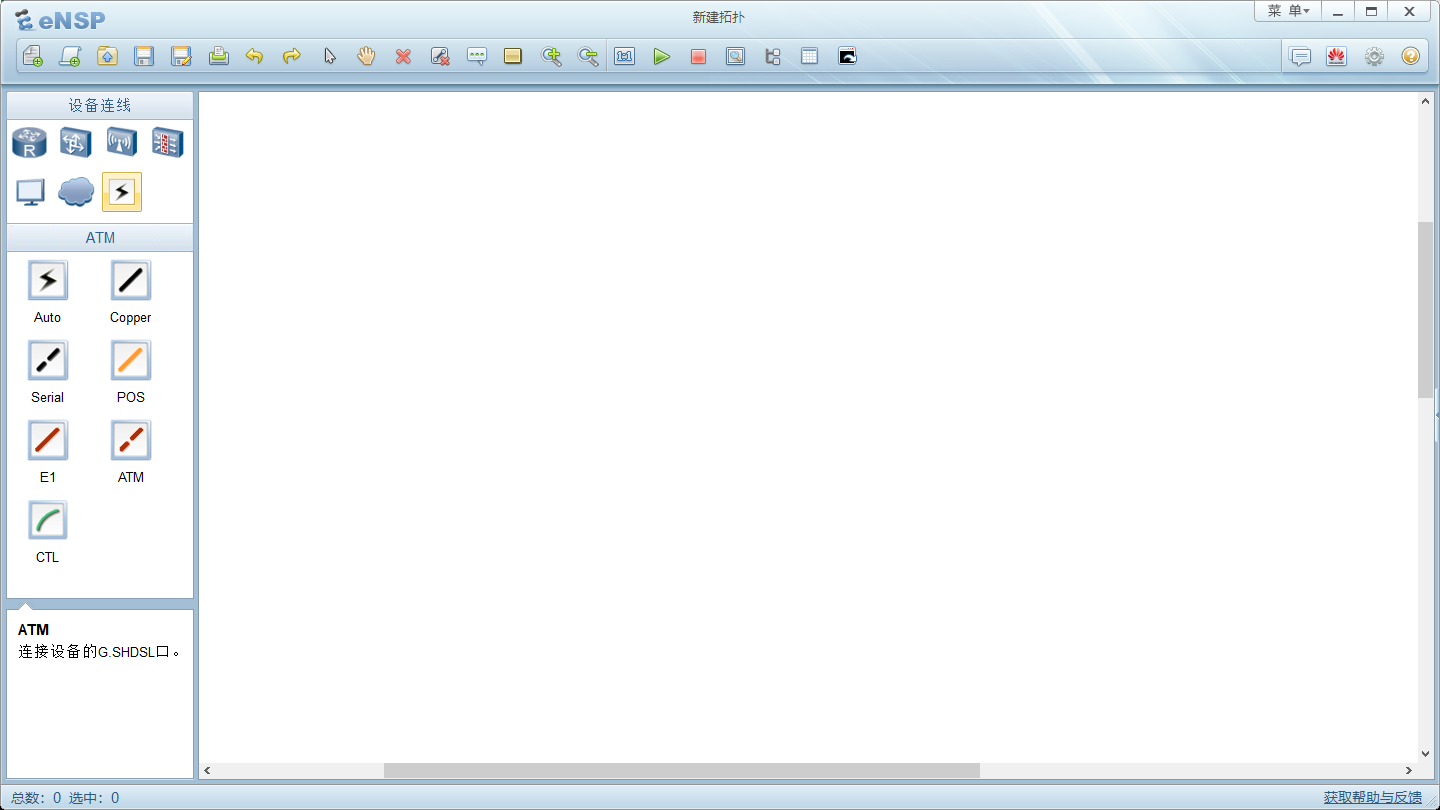The image size is (1440, 810).
Task: Choose the E1 cable
Action: click(x=47, y=441)
